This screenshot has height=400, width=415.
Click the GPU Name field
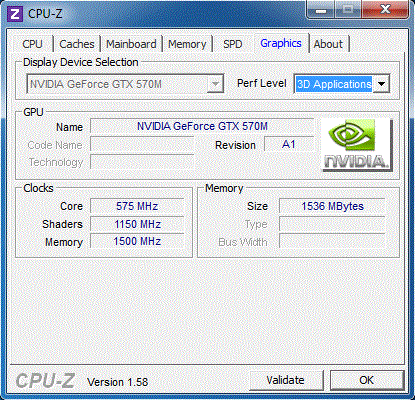202,126
